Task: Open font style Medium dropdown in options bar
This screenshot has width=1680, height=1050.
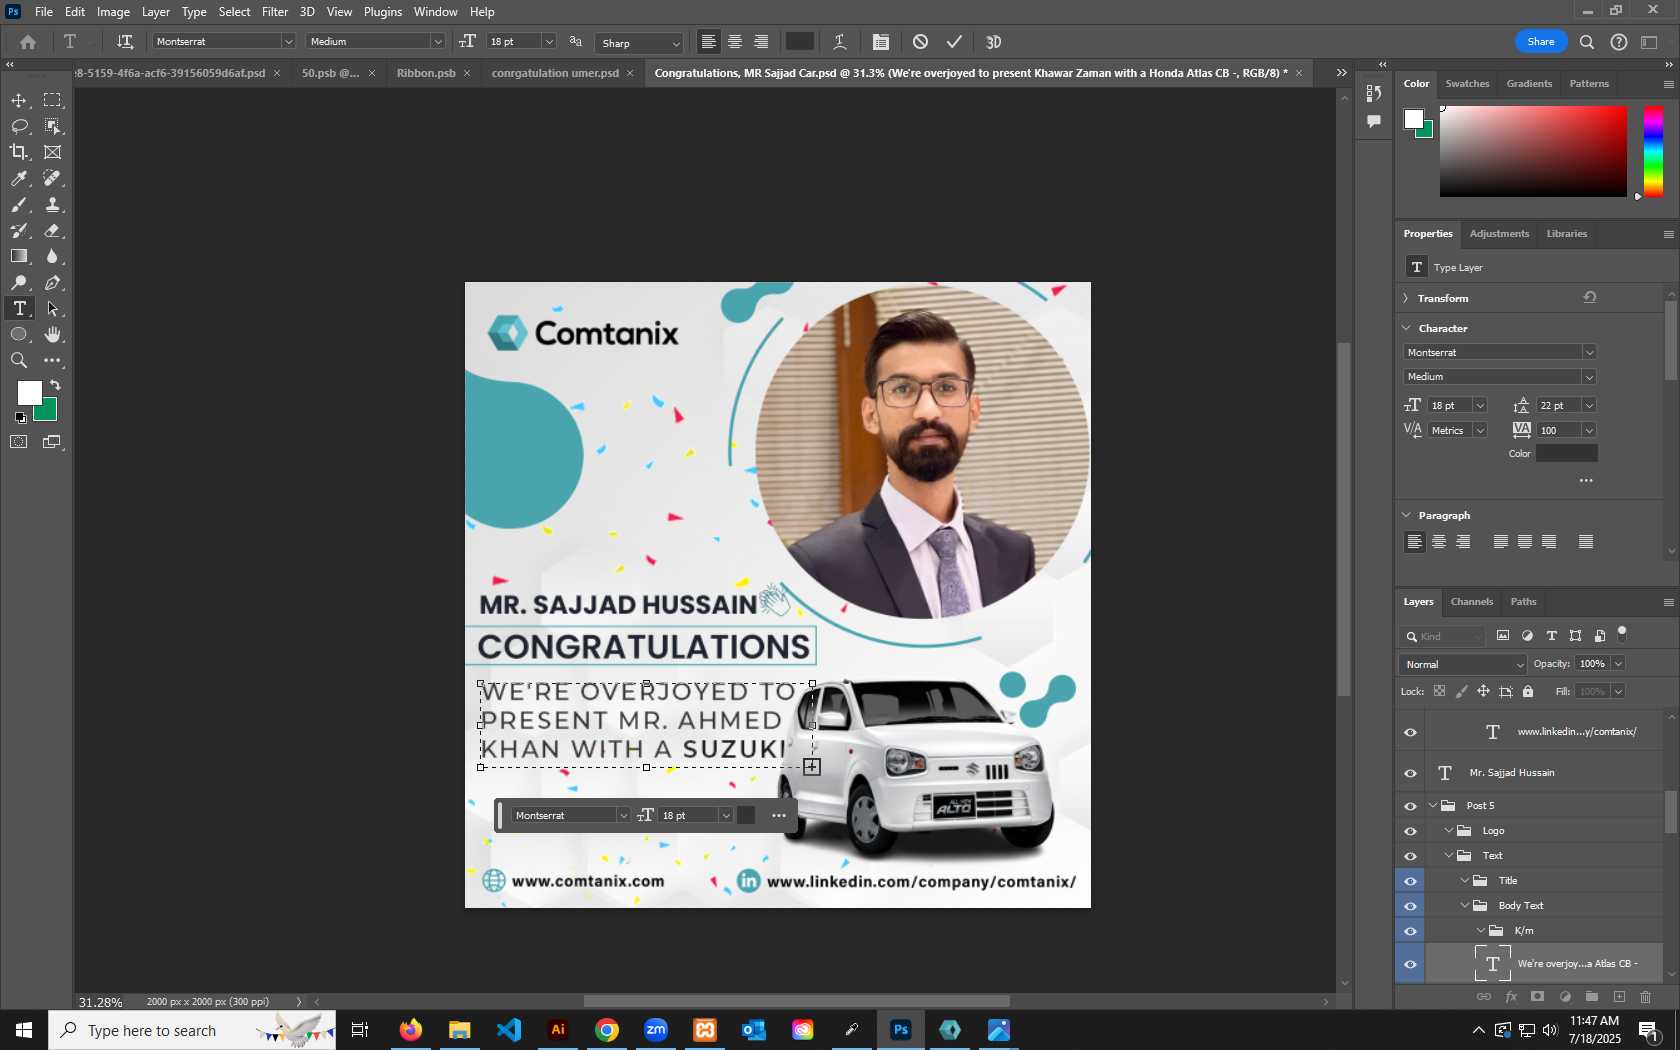Action: [437, 42]
